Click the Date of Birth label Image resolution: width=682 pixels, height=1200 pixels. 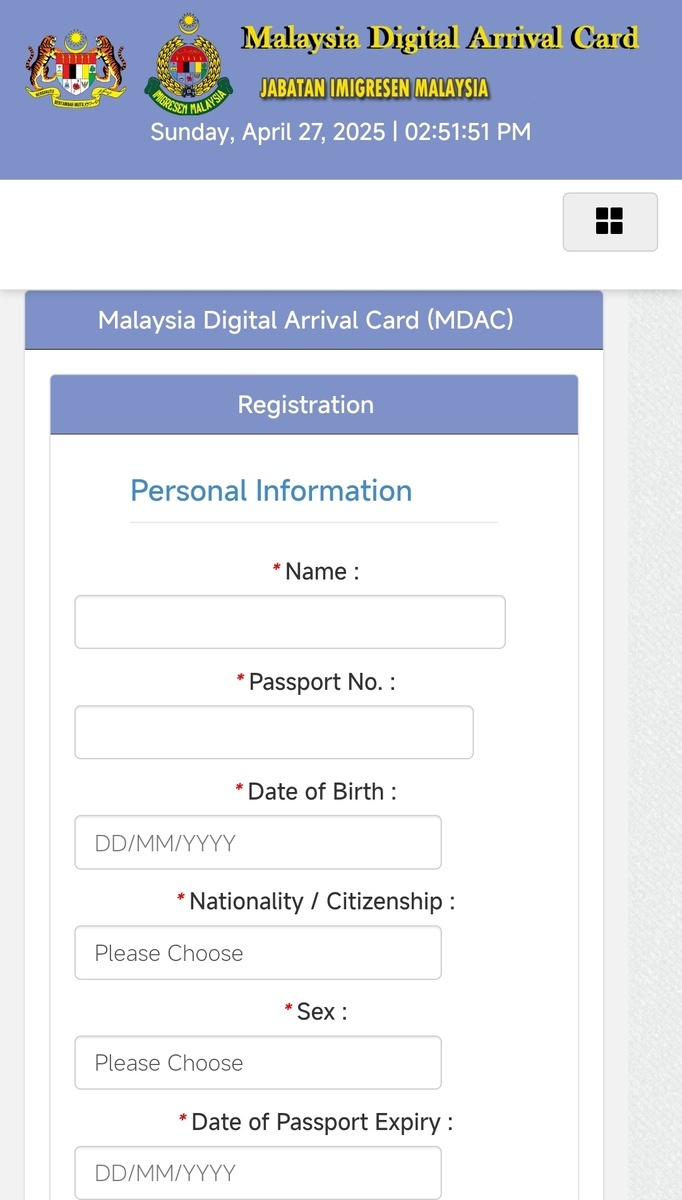[x=321, y=792]
